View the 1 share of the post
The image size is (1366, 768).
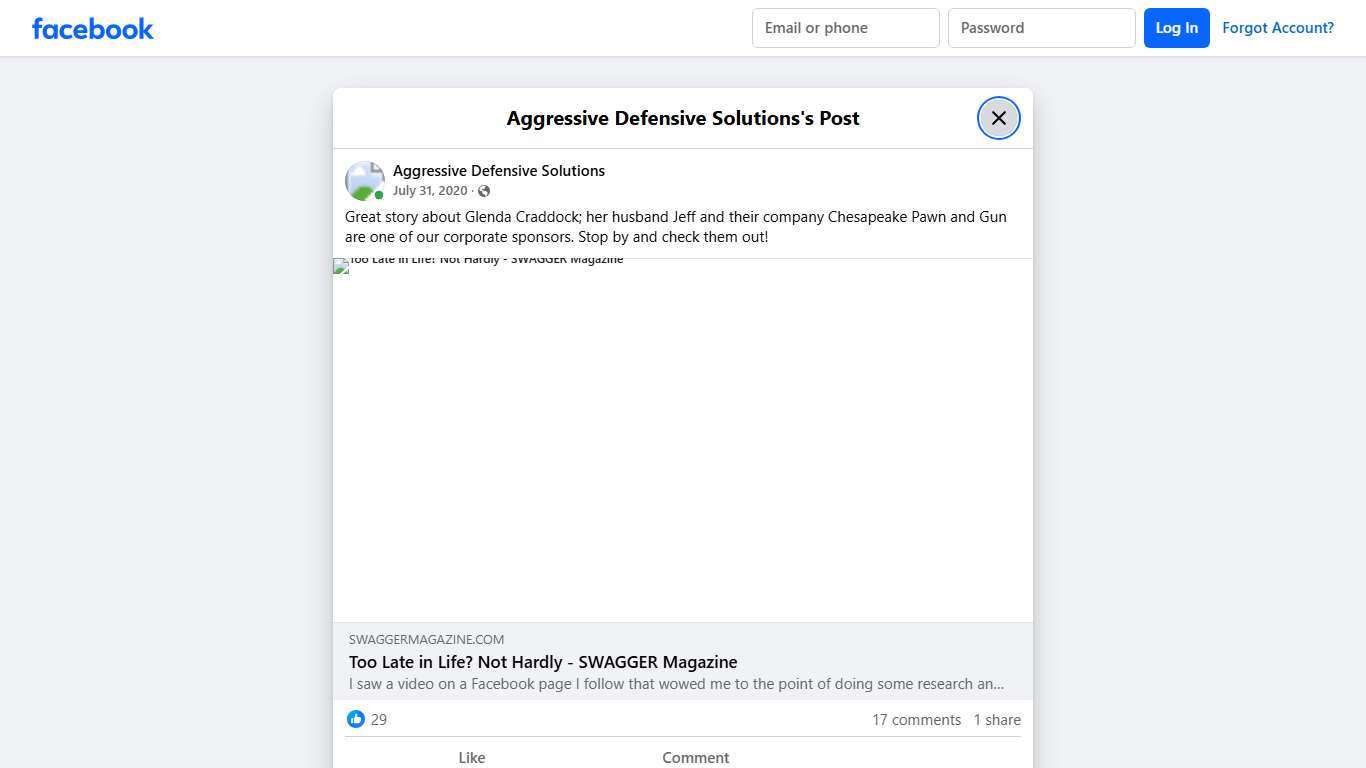pyautogui.click(x=996, y=719)
